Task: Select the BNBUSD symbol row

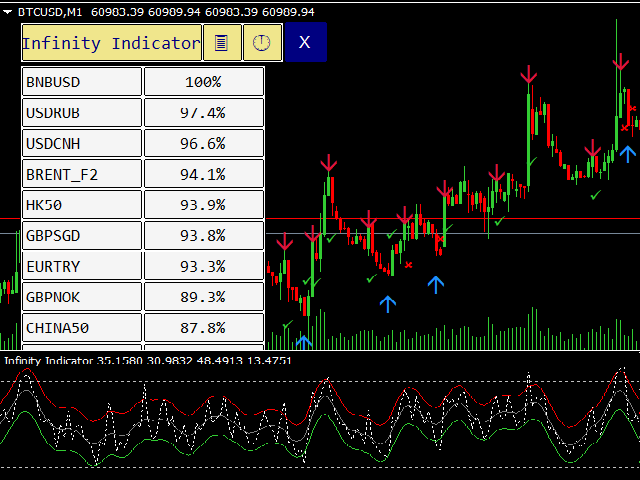Action: coord(82,82)
